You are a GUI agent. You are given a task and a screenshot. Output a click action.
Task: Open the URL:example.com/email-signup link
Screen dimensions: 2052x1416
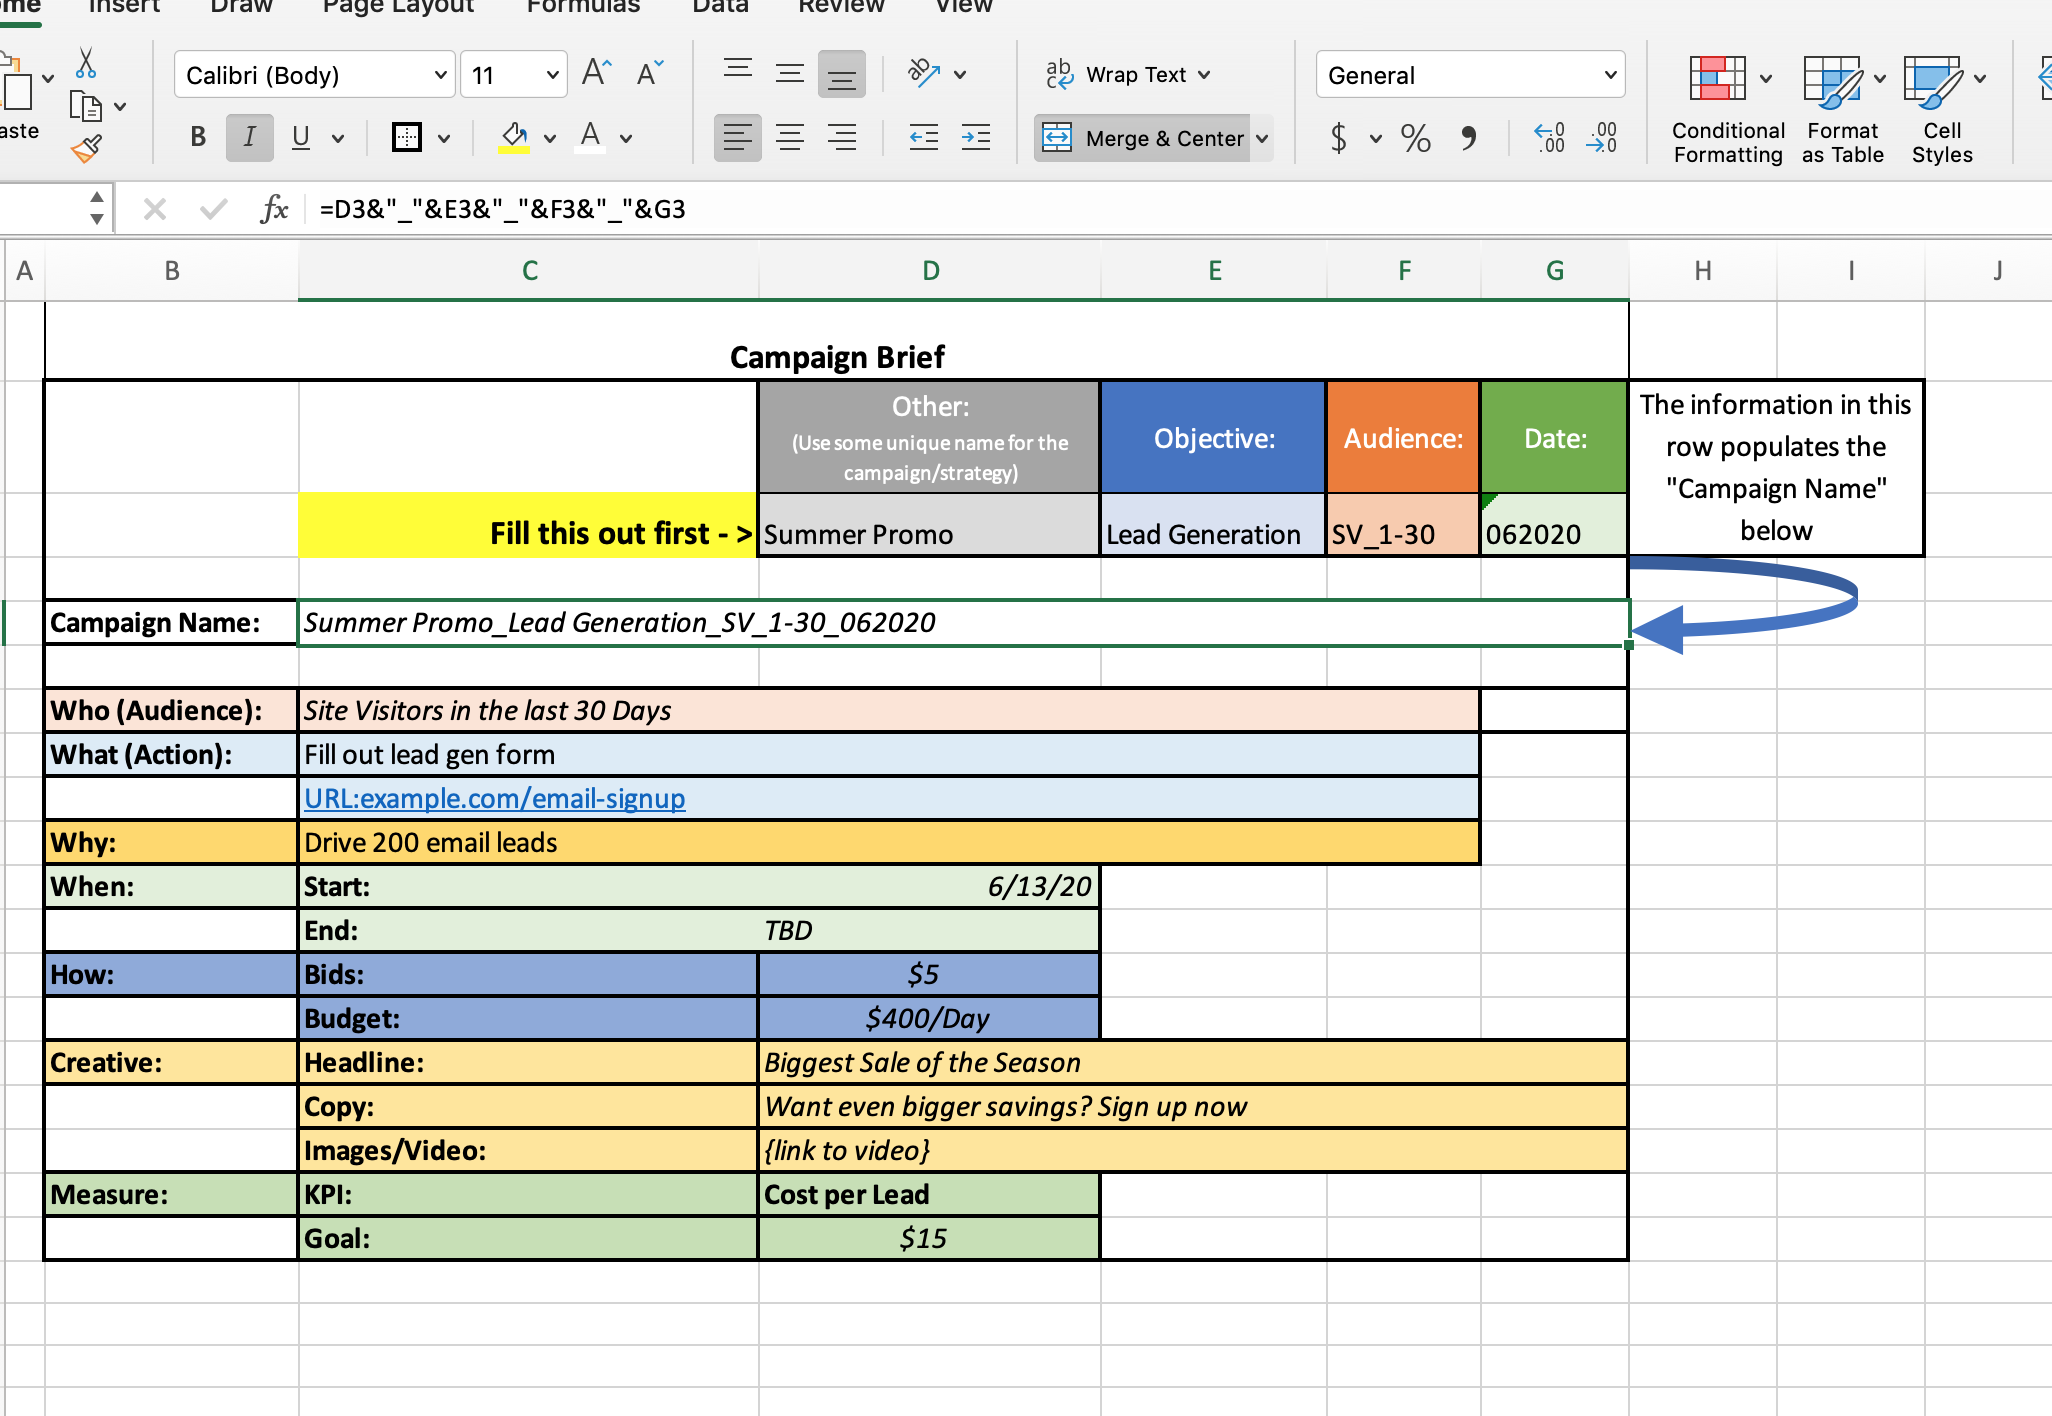coord(494,798)
